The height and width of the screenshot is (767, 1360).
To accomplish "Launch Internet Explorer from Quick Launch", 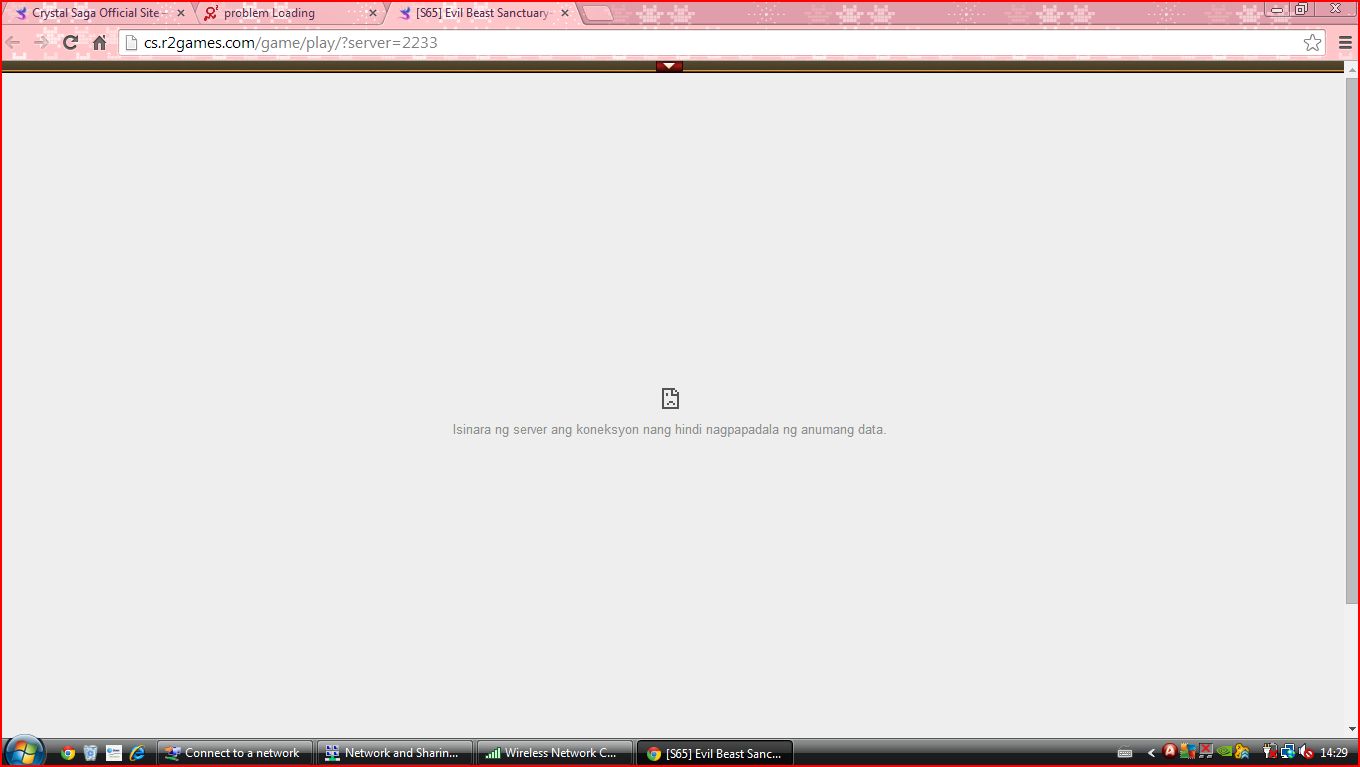I will coord(138,753).
